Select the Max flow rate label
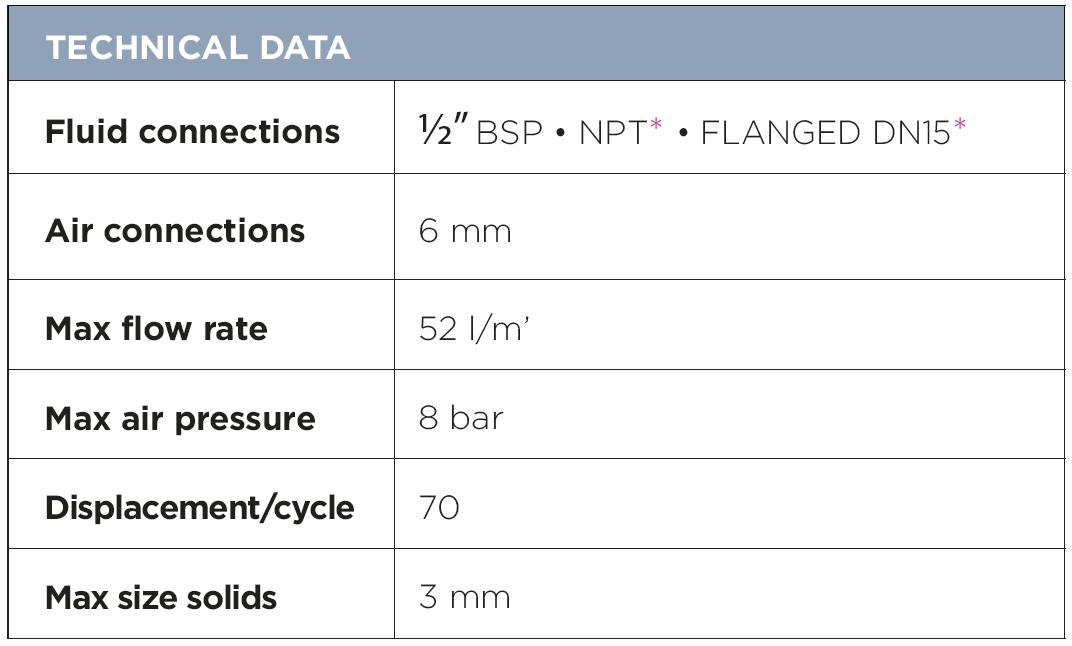The width and height of the screenshot is (1072, 646). [156, 328]
